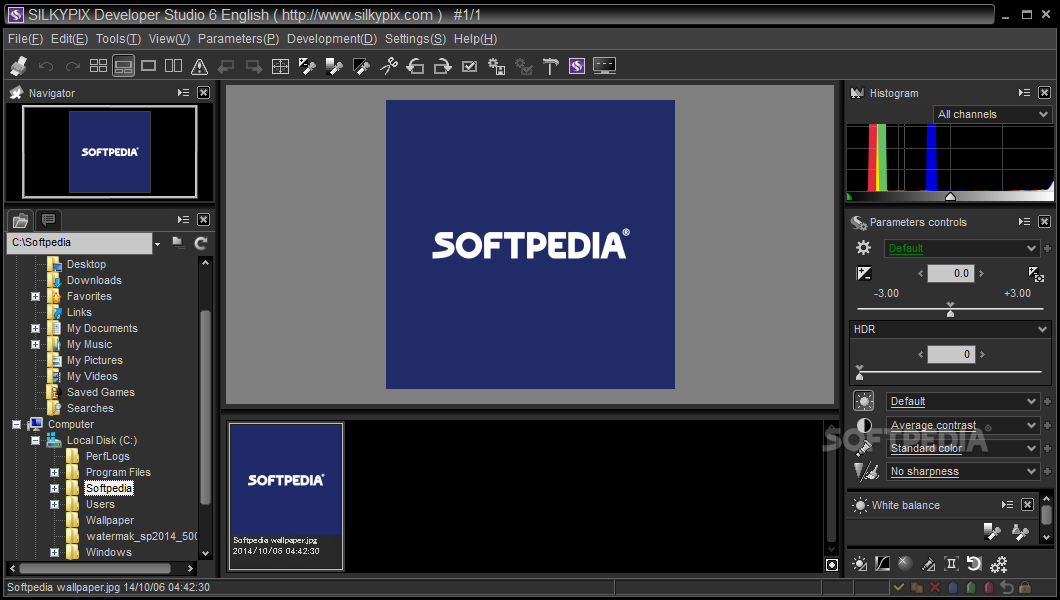
Task: Click the gear-with-disk develop icon
Action: (x=497, y=66)
